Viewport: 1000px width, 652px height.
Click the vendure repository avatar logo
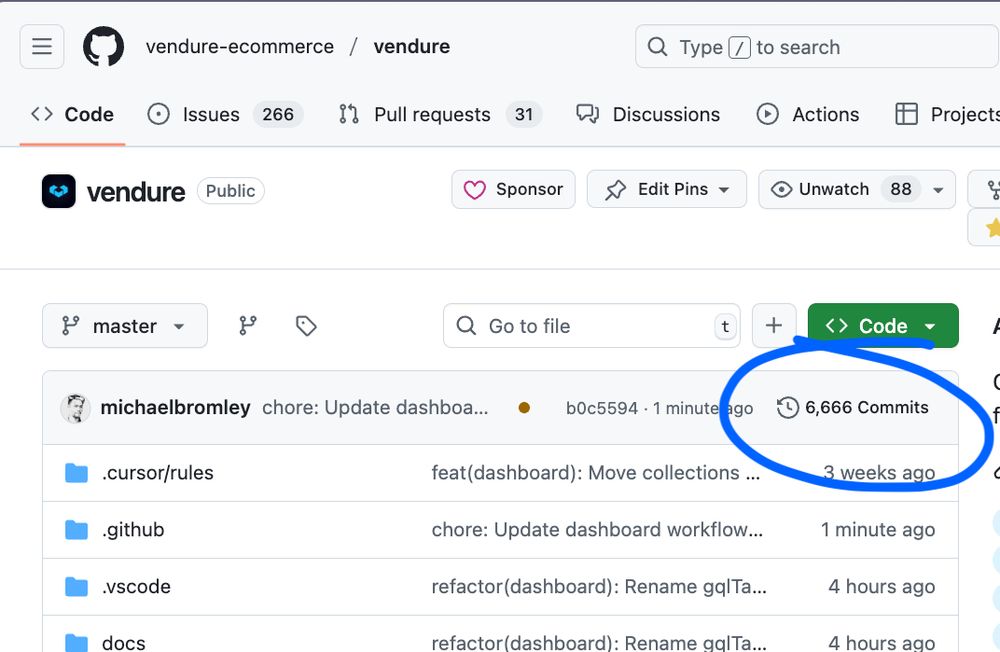pos(59,191)
